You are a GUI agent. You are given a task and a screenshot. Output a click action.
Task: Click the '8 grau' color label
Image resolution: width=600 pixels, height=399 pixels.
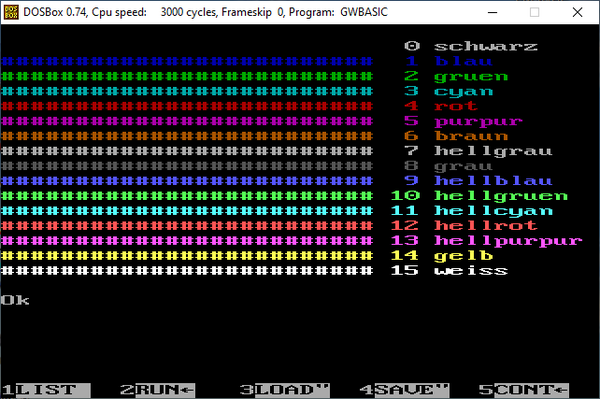coord(448,166)
